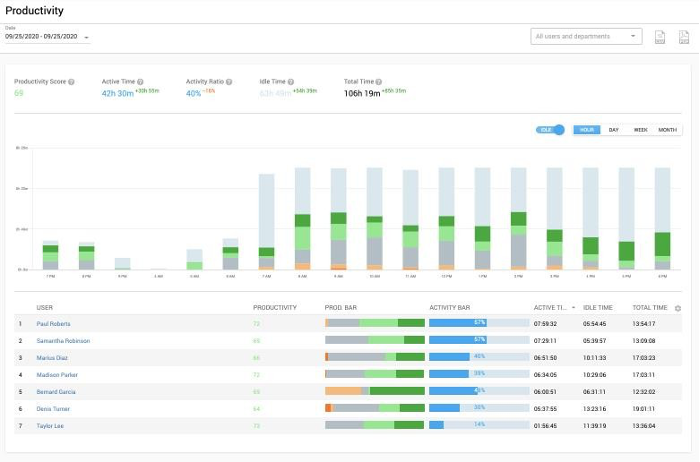Sort table by TOTAL TIME column
Image resolution: width=700 pixels, height=462 pixels.
[x=650, y=308]
